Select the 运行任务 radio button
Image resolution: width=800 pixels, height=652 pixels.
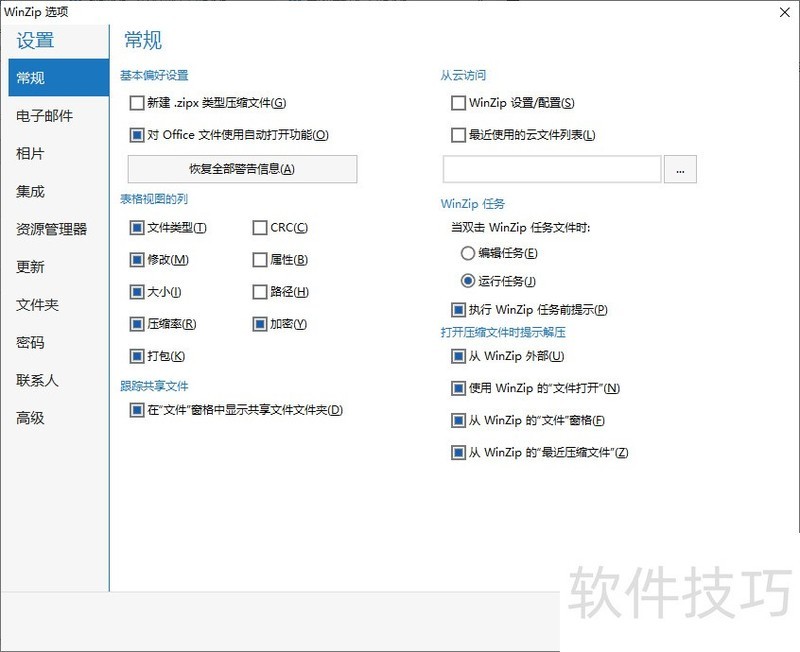[x=467, y=281]
